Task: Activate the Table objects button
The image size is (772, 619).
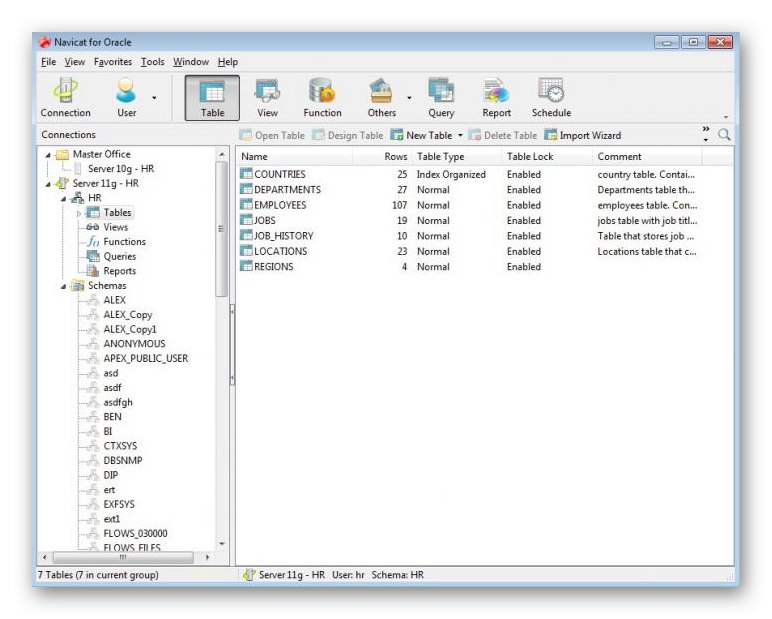Action: pyautogui.click(x=212, y=98)
